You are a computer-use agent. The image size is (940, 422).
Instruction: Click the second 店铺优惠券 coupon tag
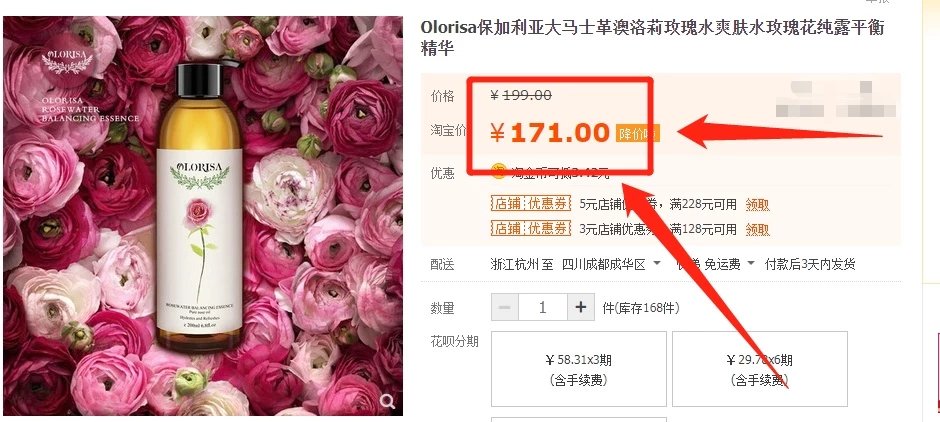click(x=530, y=228)
